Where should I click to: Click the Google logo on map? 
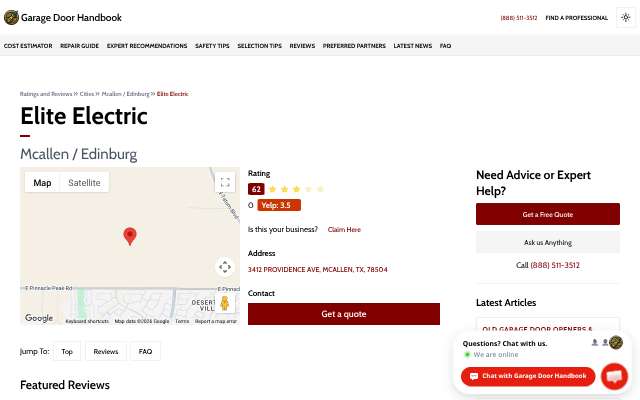tap(39, 318)
